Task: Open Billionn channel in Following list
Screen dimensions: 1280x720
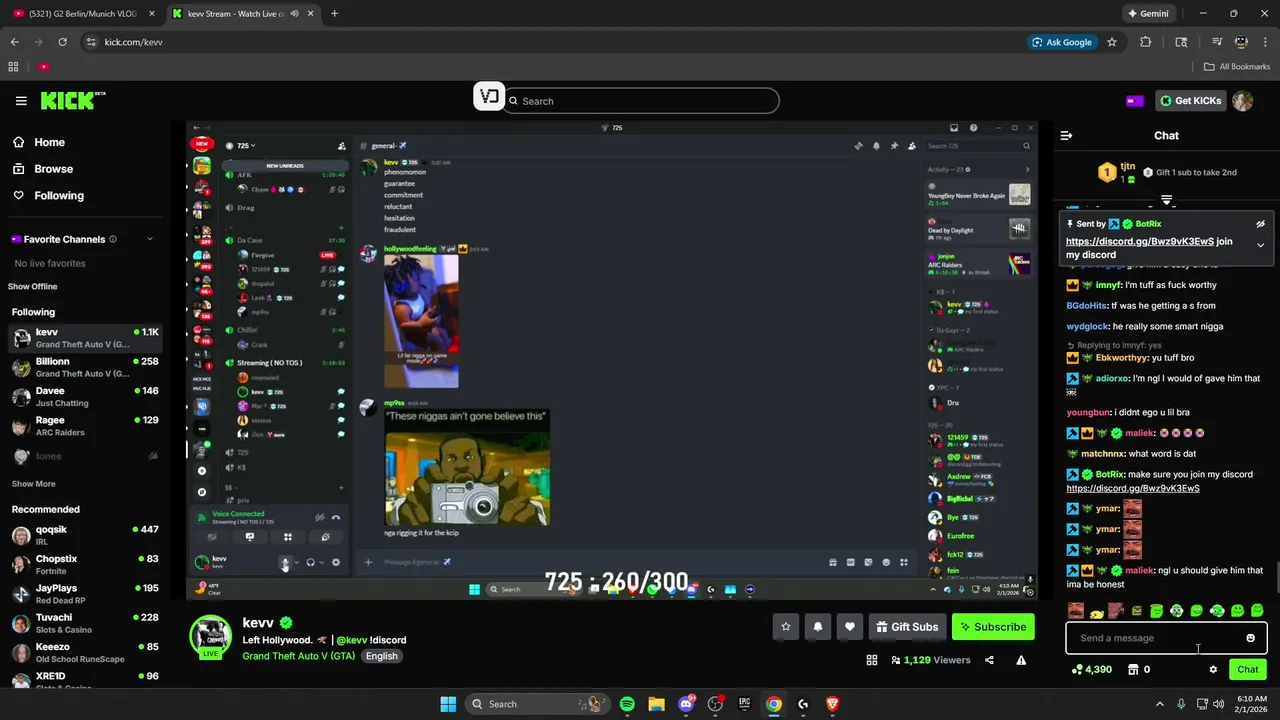Action: [x=85, y=367]
